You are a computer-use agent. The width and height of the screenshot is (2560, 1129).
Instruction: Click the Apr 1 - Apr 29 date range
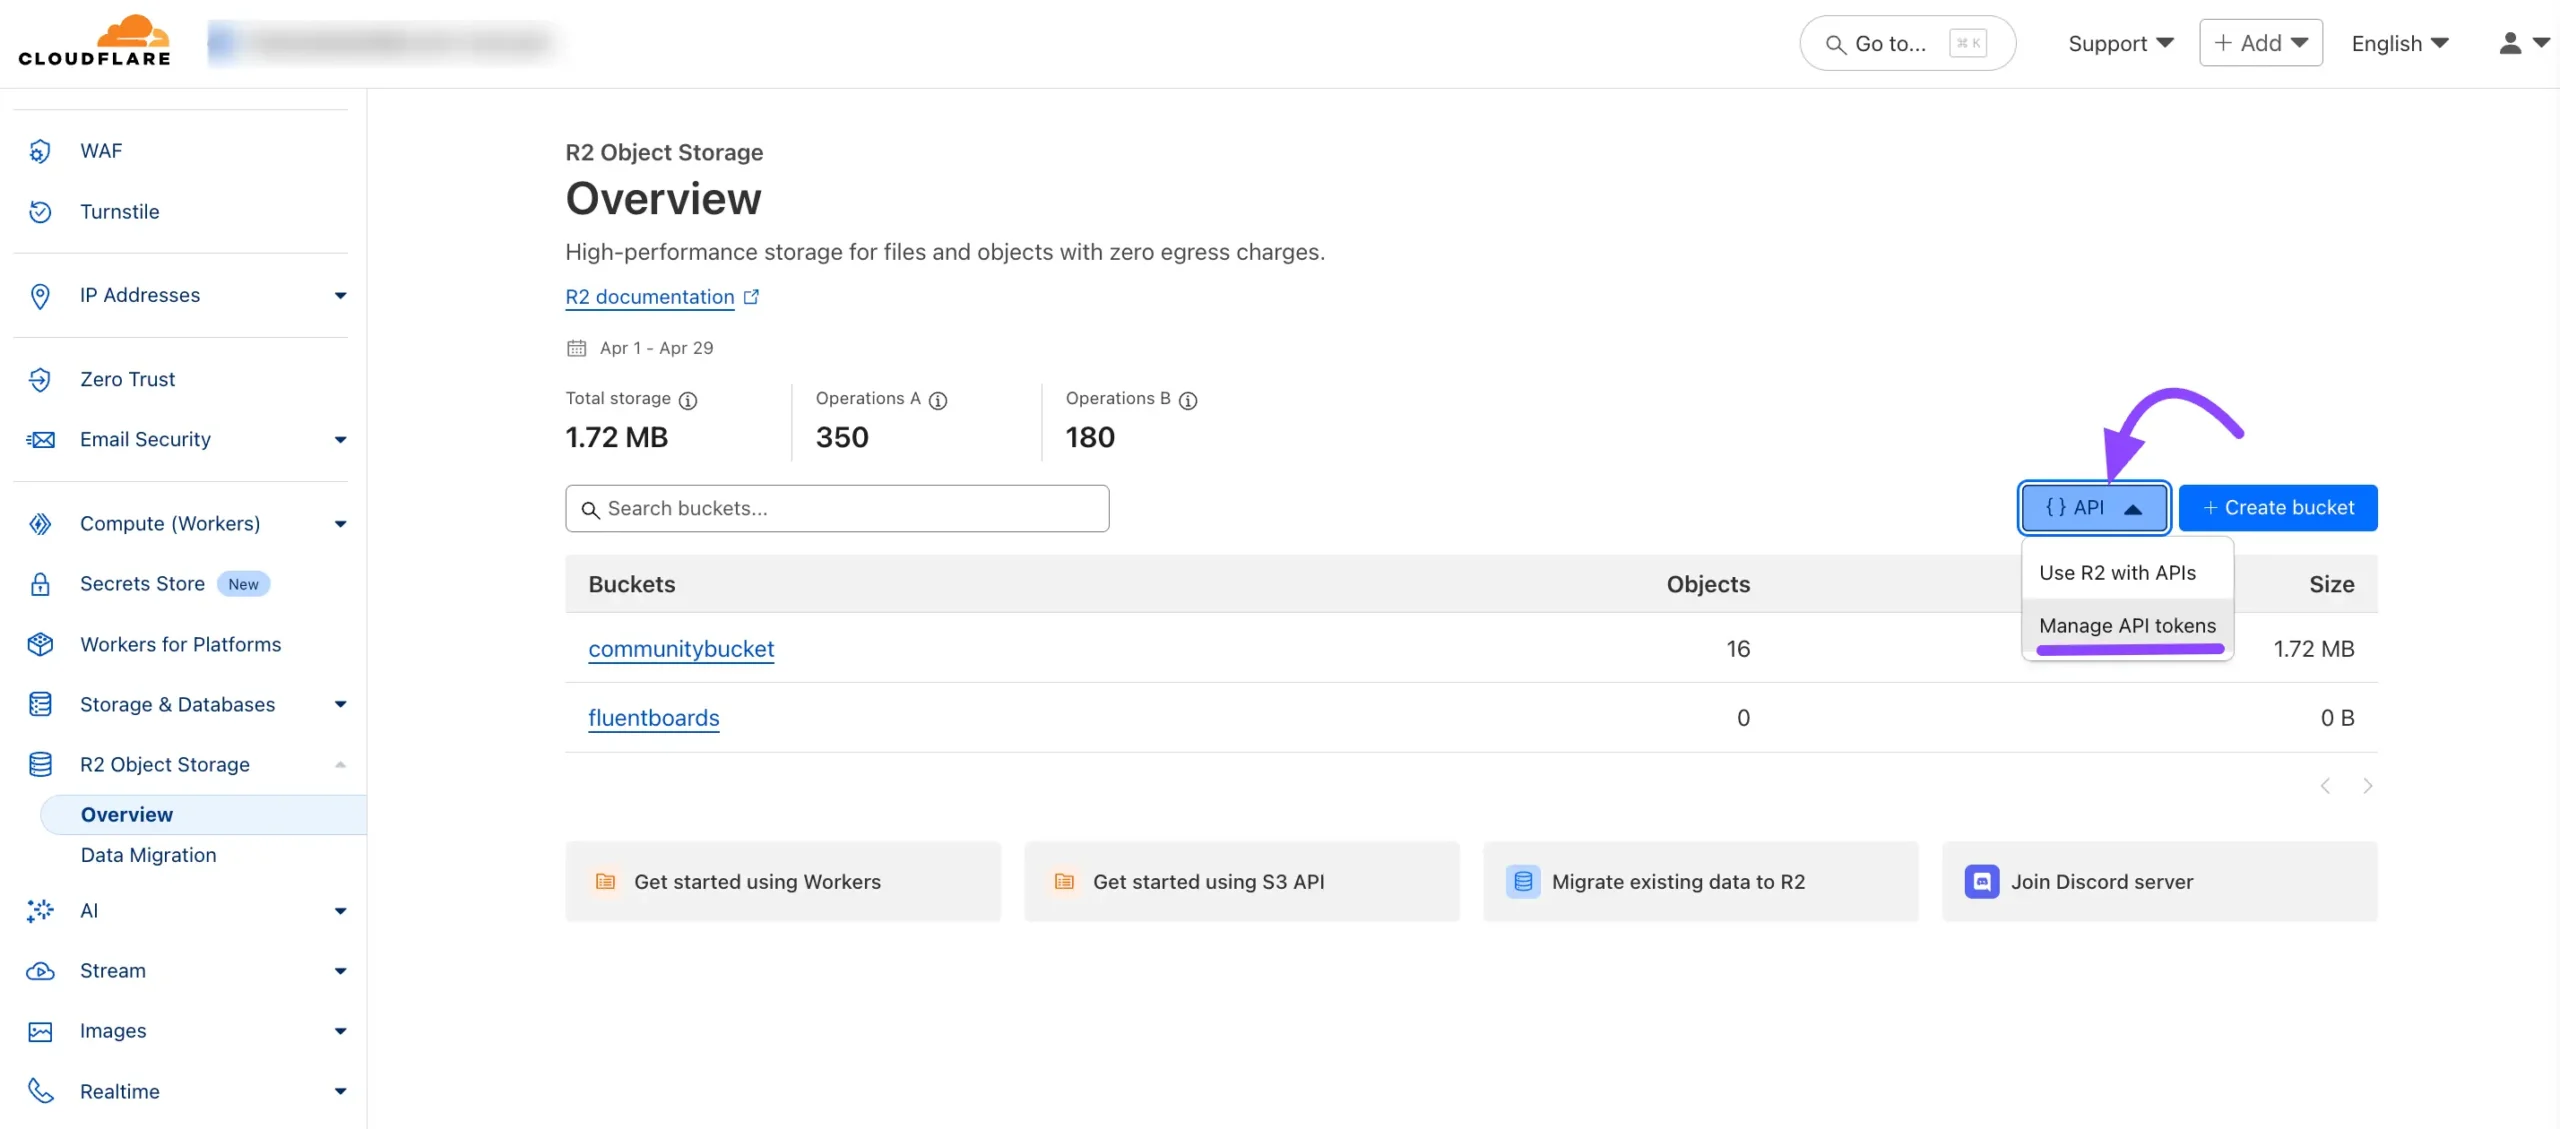[656, 348]
